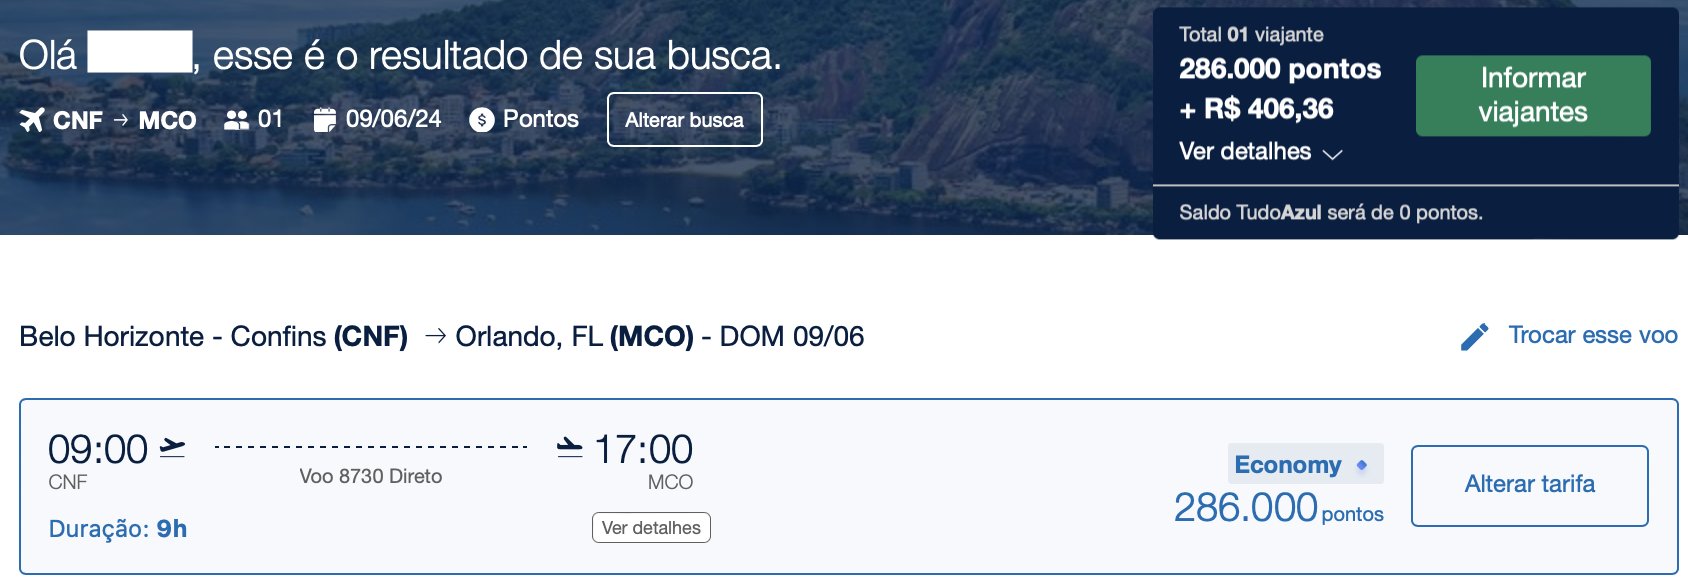Click the landing plane icon by 17:00

point(570,447)
